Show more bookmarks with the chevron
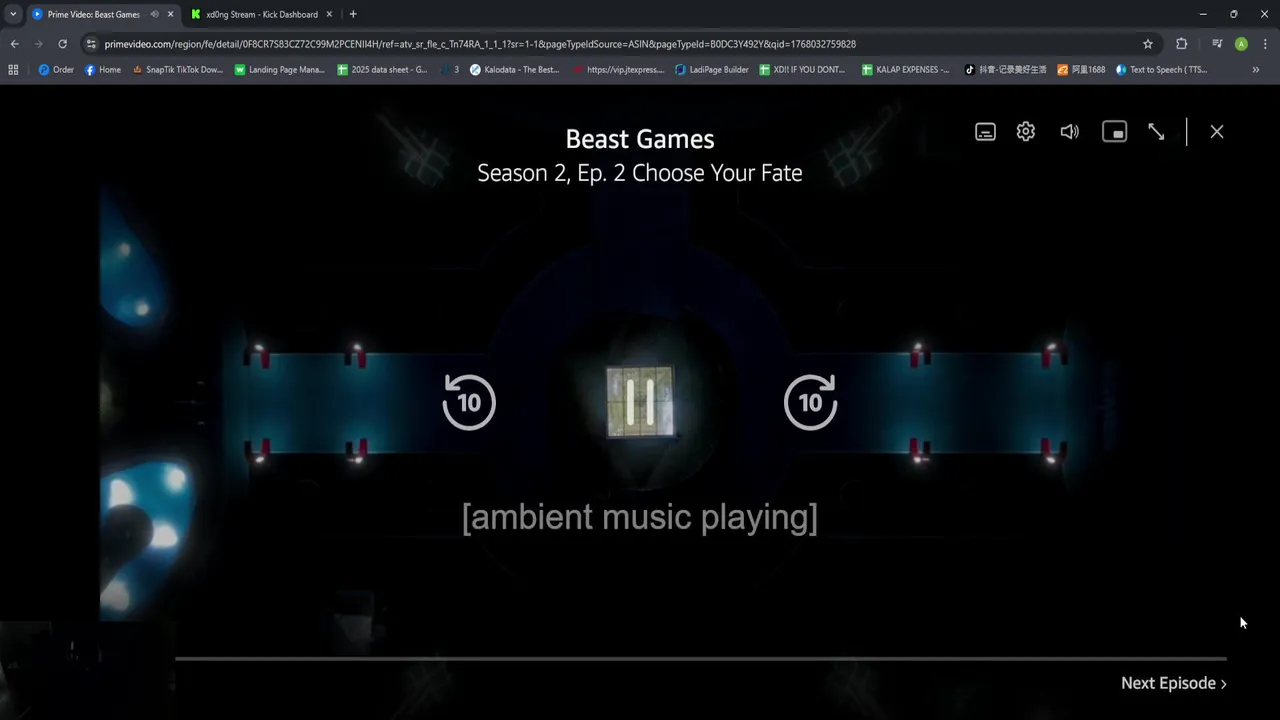 (x=1256, y=70)
